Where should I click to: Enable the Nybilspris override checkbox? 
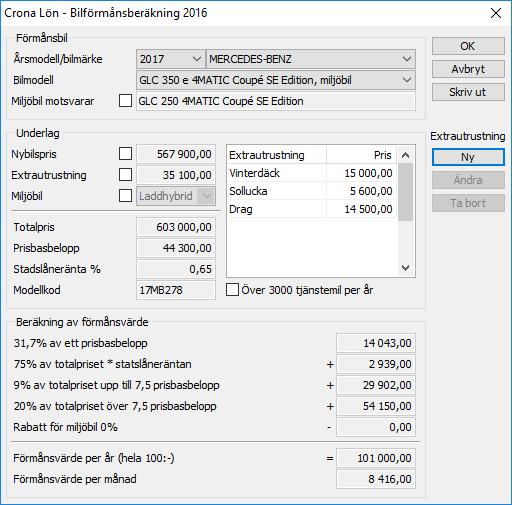[125, 154]
